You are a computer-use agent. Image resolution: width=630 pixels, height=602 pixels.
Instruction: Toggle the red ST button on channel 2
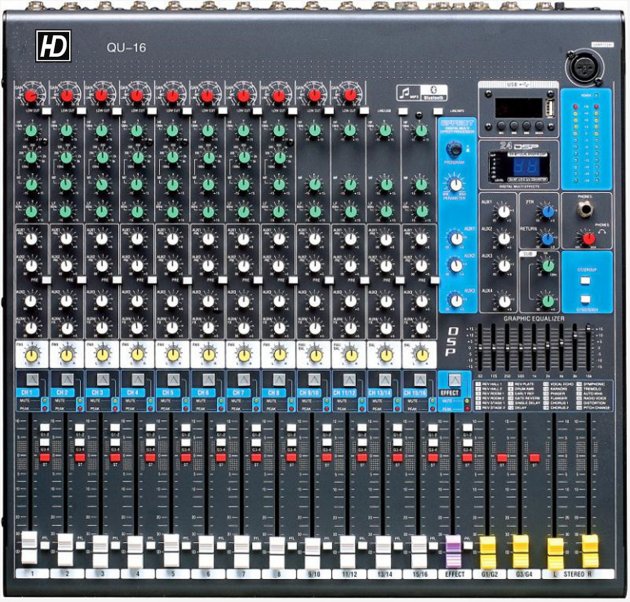pos(80,458)
